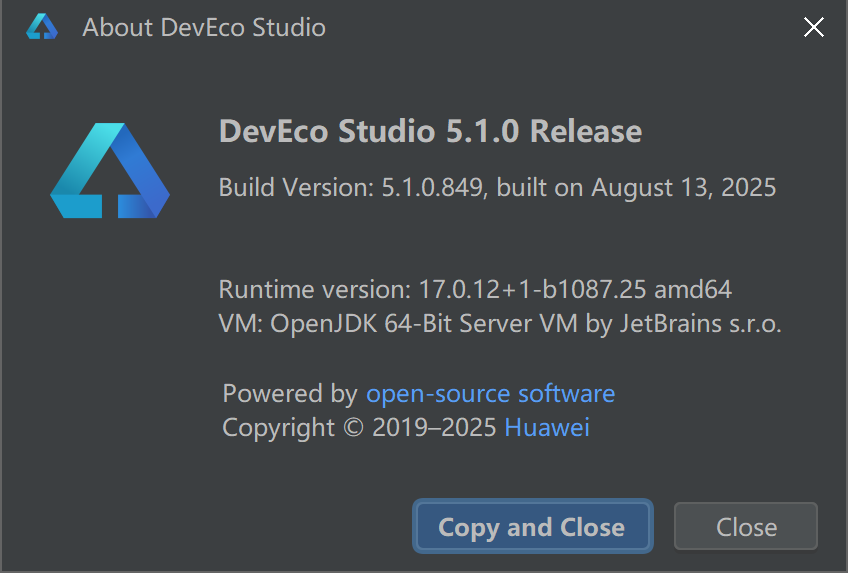
Task: Click the About DevEco Studio window title
Action: [x=204, y=28]
